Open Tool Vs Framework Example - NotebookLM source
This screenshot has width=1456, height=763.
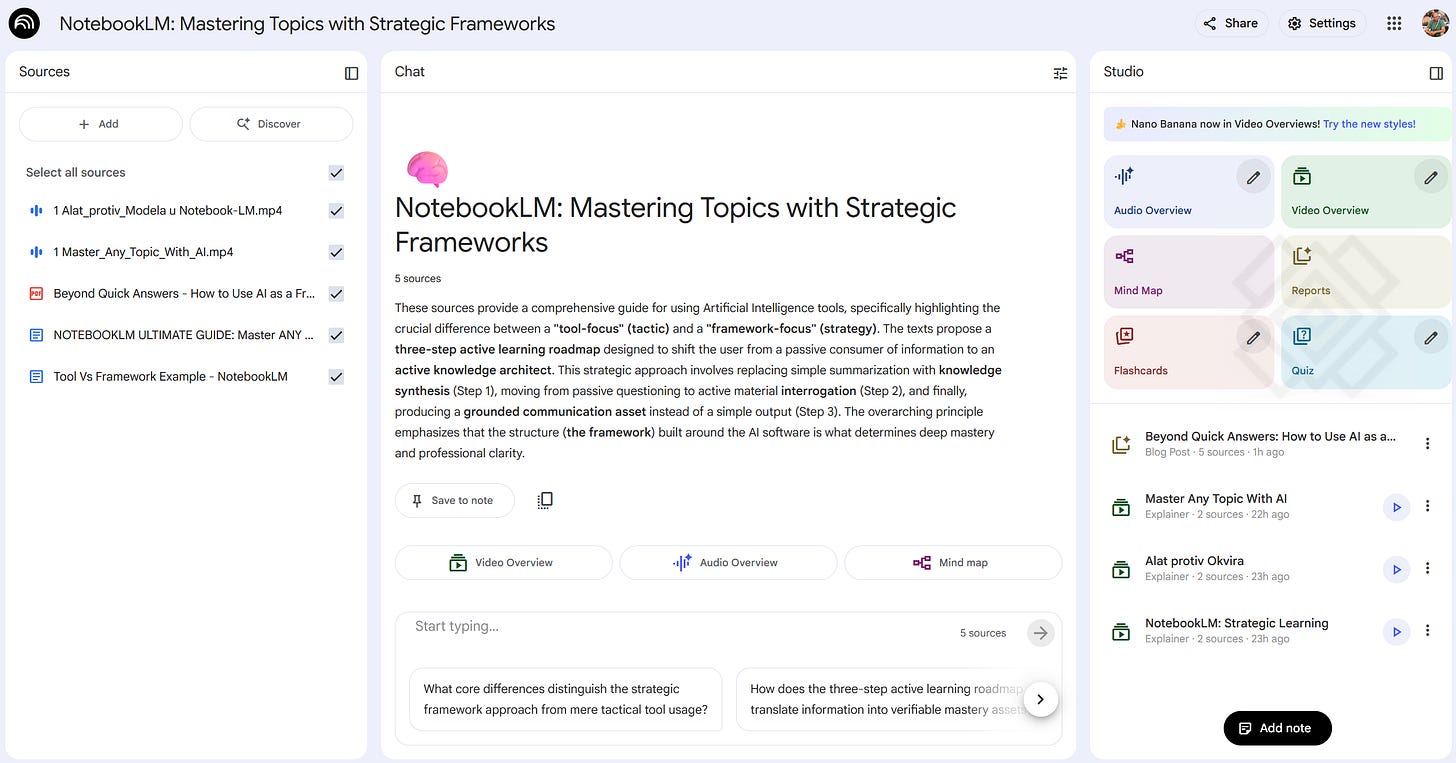(x=170, y=377)
